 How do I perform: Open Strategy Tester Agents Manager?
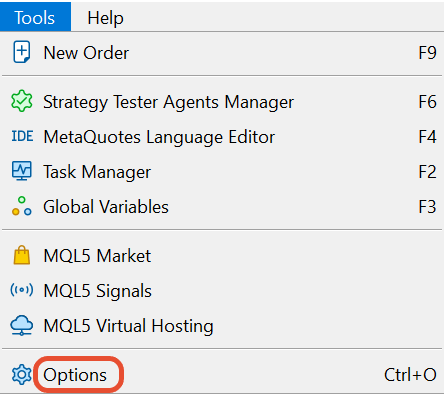[x=222, y=101]
